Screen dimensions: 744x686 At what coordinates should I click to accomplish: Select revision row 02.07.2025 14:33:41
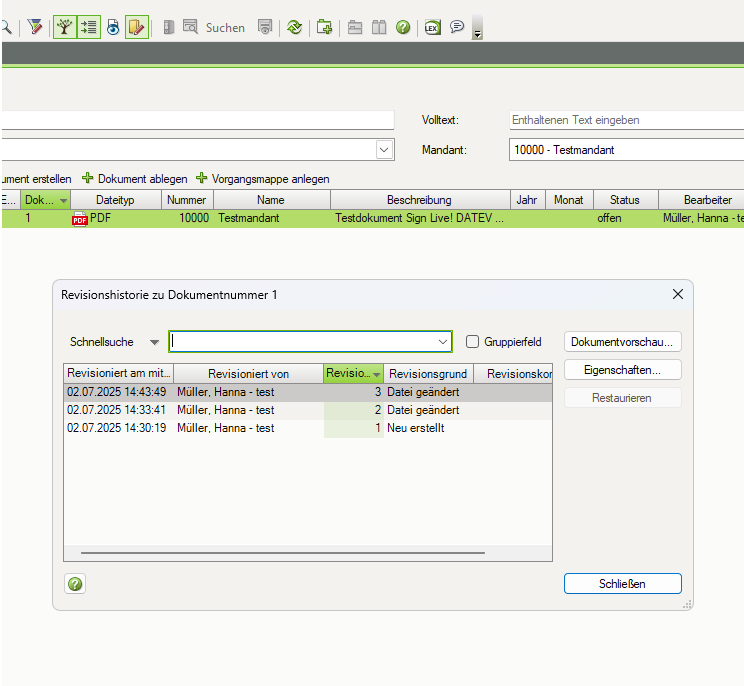tap(308, 410)
